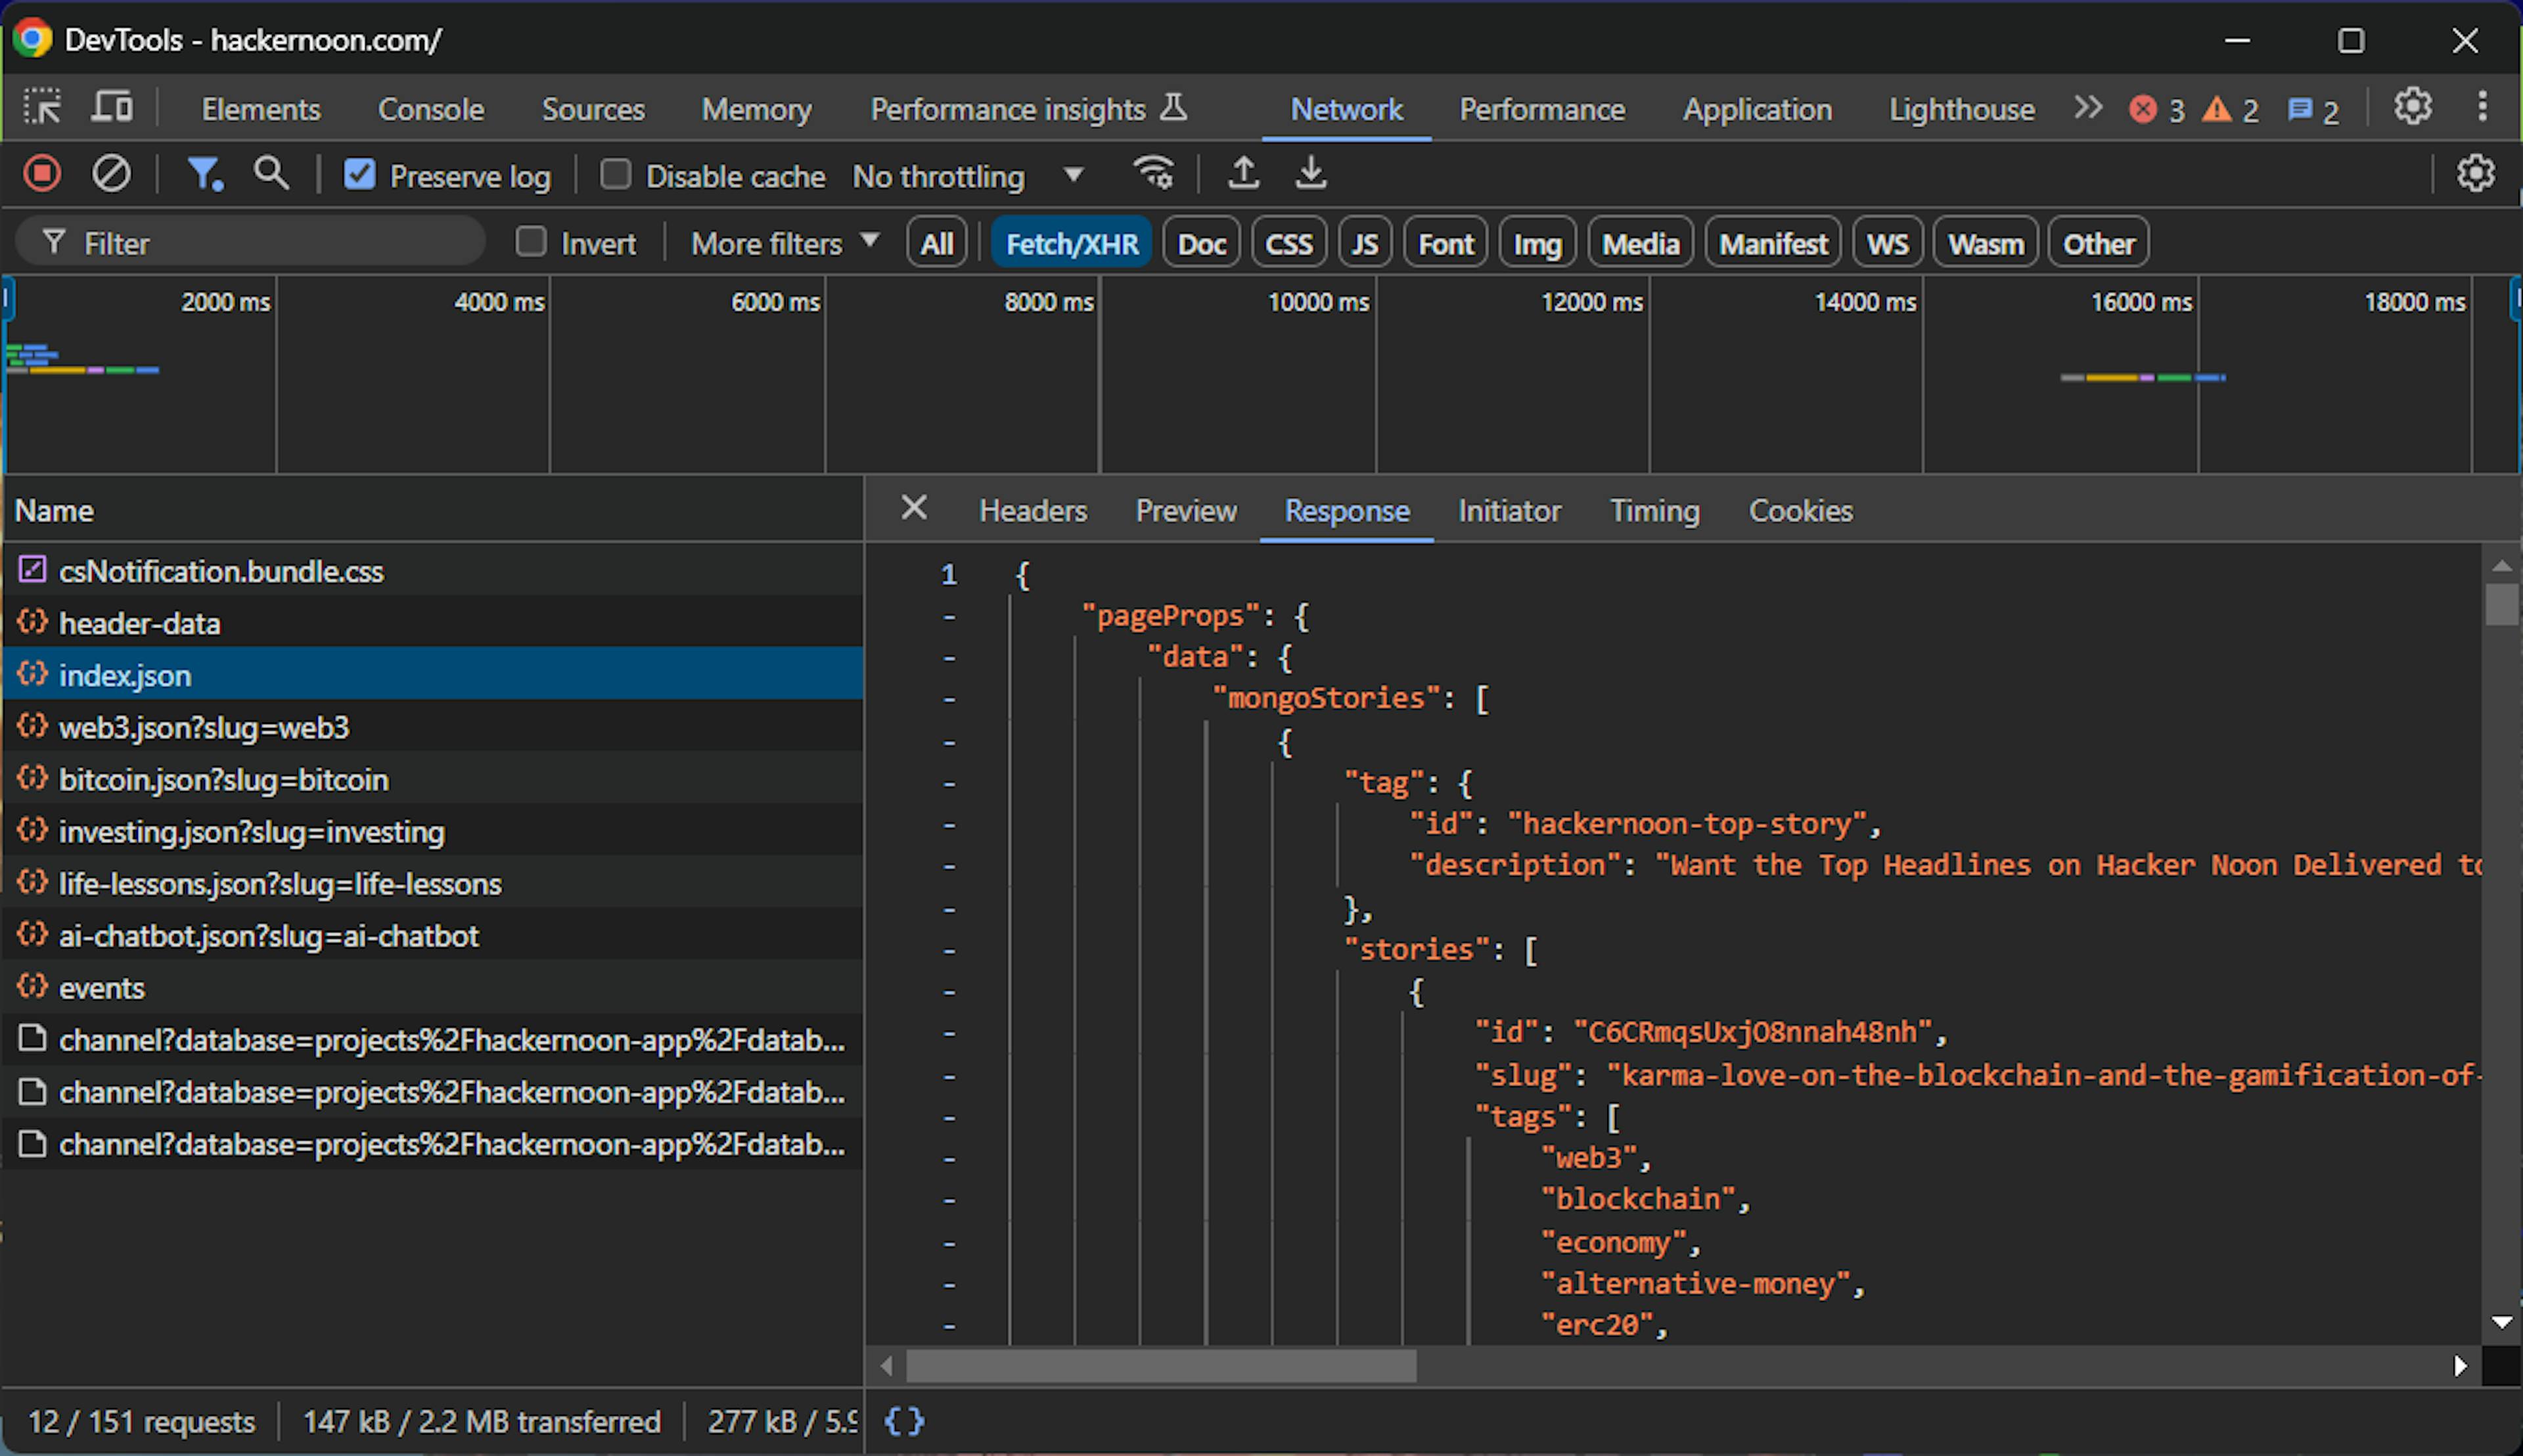Switch to the Headers tab
The height and width of the screenshot is (1456, 2523).
1033,511
